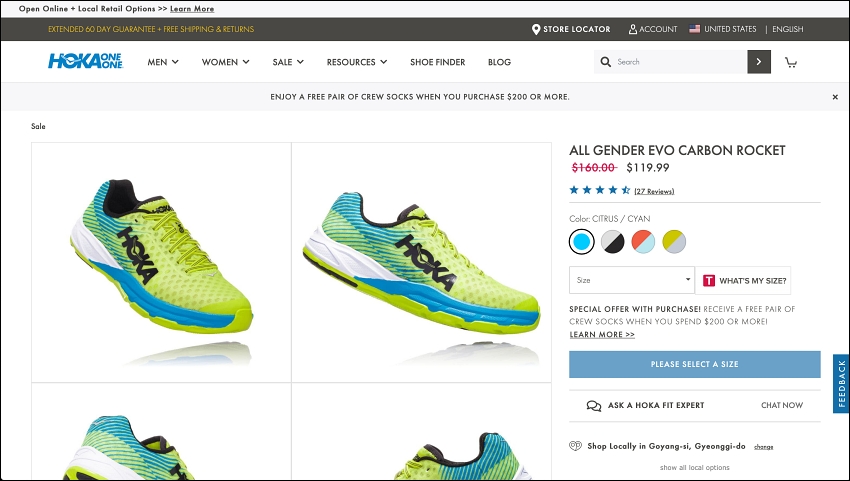Expand the WOMEN menu
Image resolution: width=850 pixels, height=481 pixels.
click(x=226, y=62)
